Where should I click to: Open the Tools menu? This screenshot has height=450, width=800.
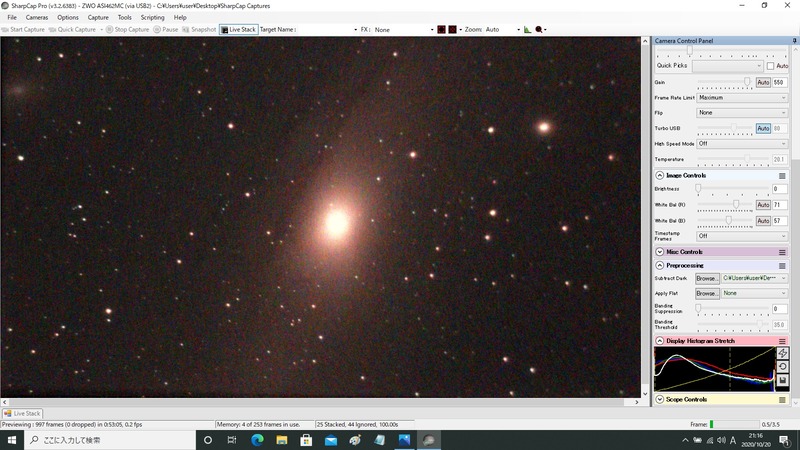click(x=124, y=17)
